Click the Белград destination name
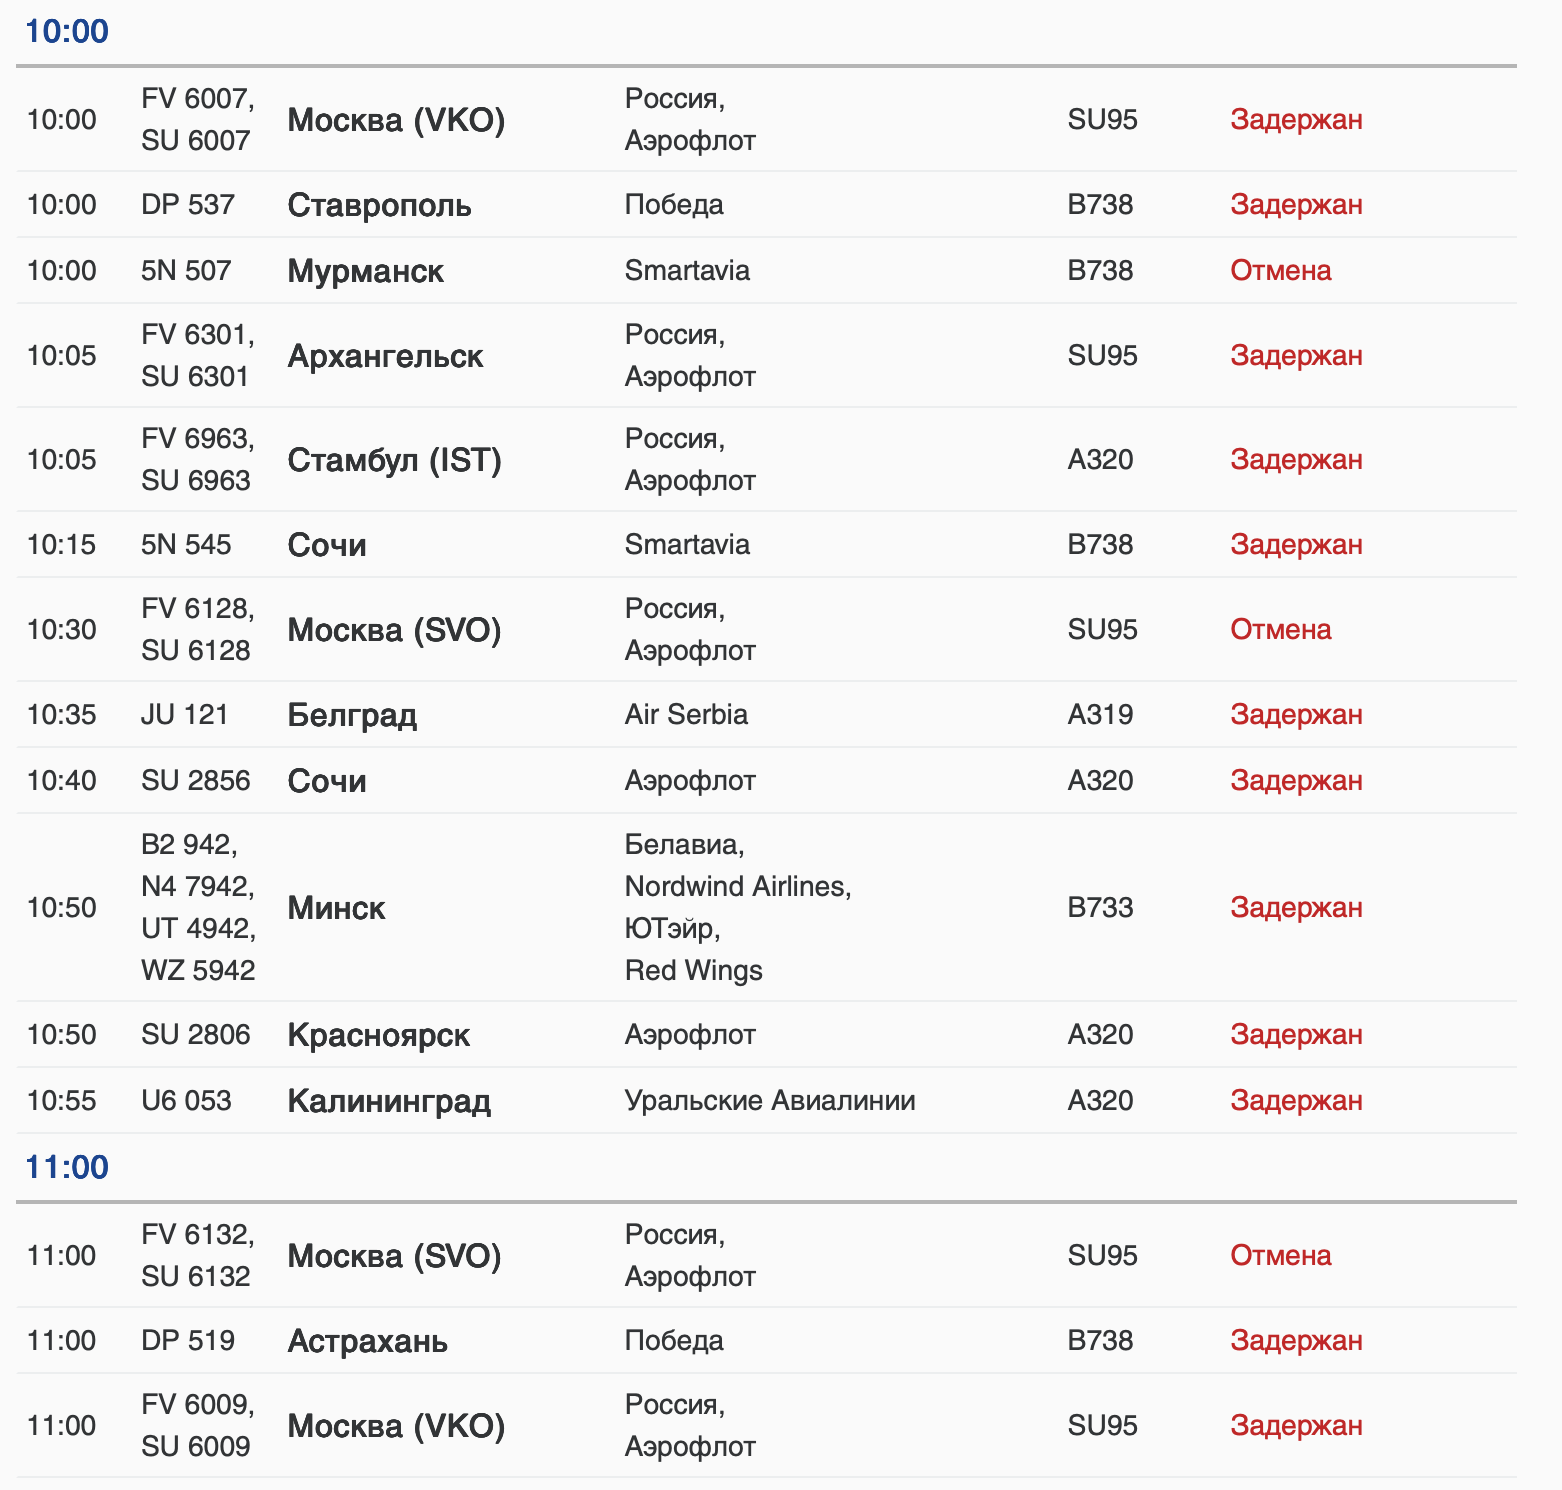The height and width of the screenshot is (1490, 1562). tap(352, 715)
